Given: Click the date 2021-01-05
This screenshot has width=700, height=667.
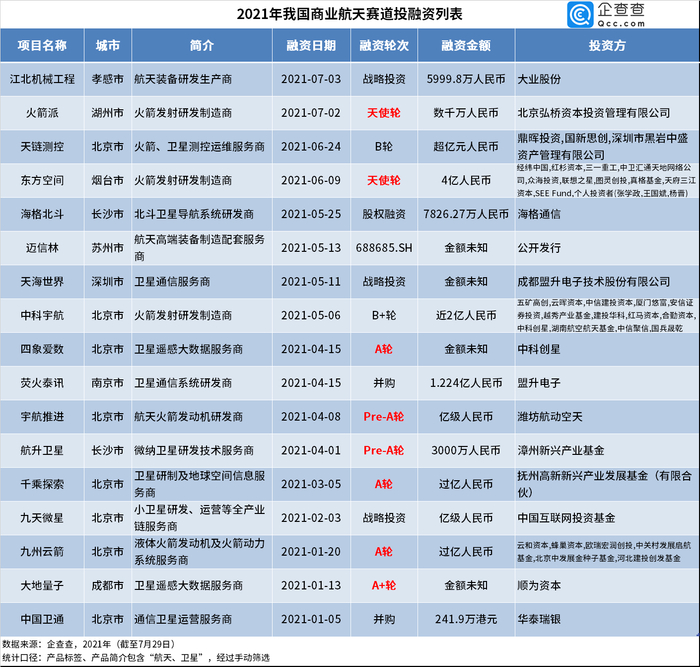Looking at the screenshot, I should coord(311,619).
